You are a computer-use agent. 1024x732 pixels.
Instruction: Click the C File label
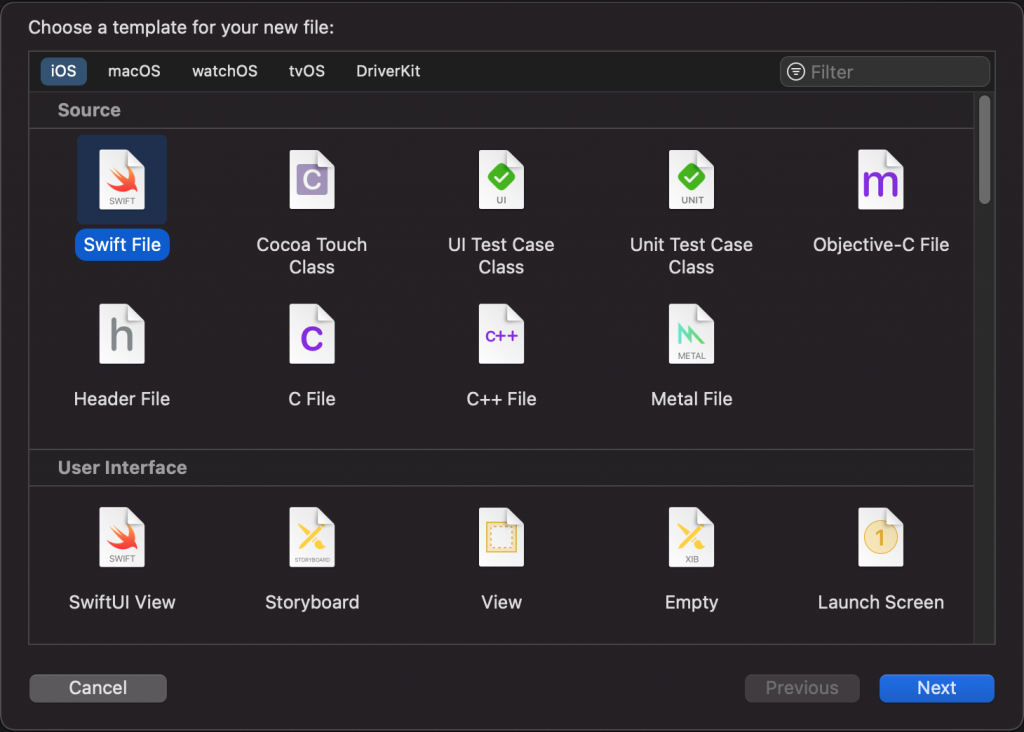point(312,398)
